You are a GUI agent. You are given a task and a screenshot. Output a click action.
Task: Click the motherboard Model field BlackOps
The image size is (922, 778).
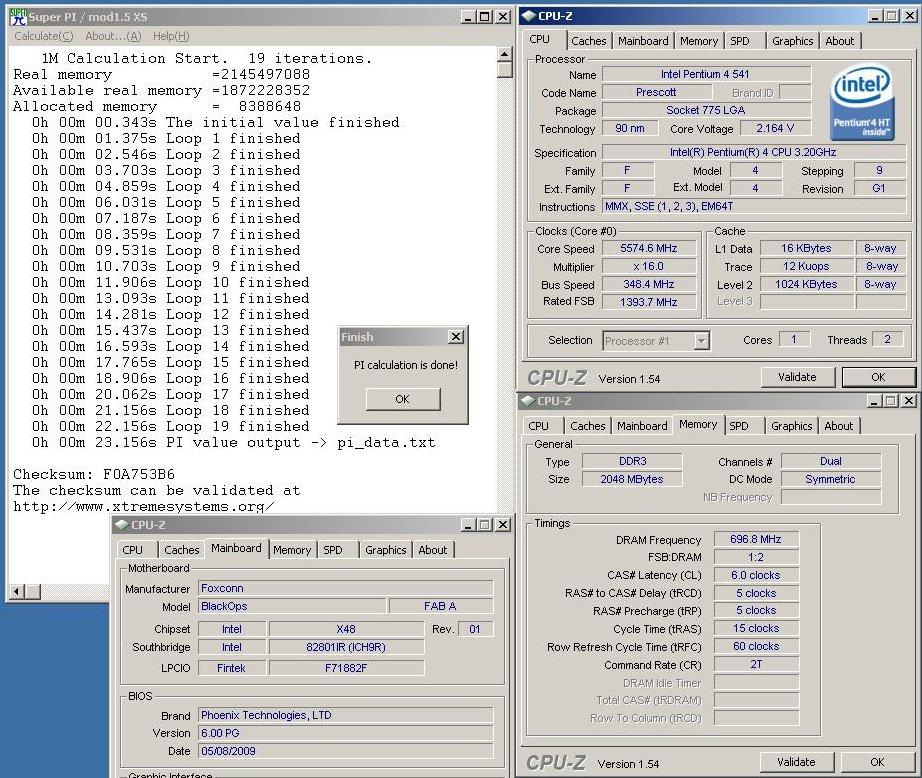click(292, 606)
